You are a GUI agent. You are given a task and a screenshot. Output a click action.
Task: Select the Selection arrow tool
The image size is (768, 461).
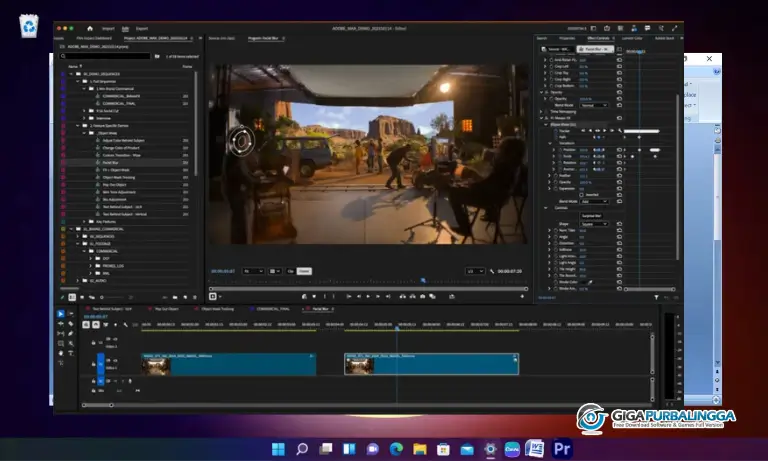point(61,314)
